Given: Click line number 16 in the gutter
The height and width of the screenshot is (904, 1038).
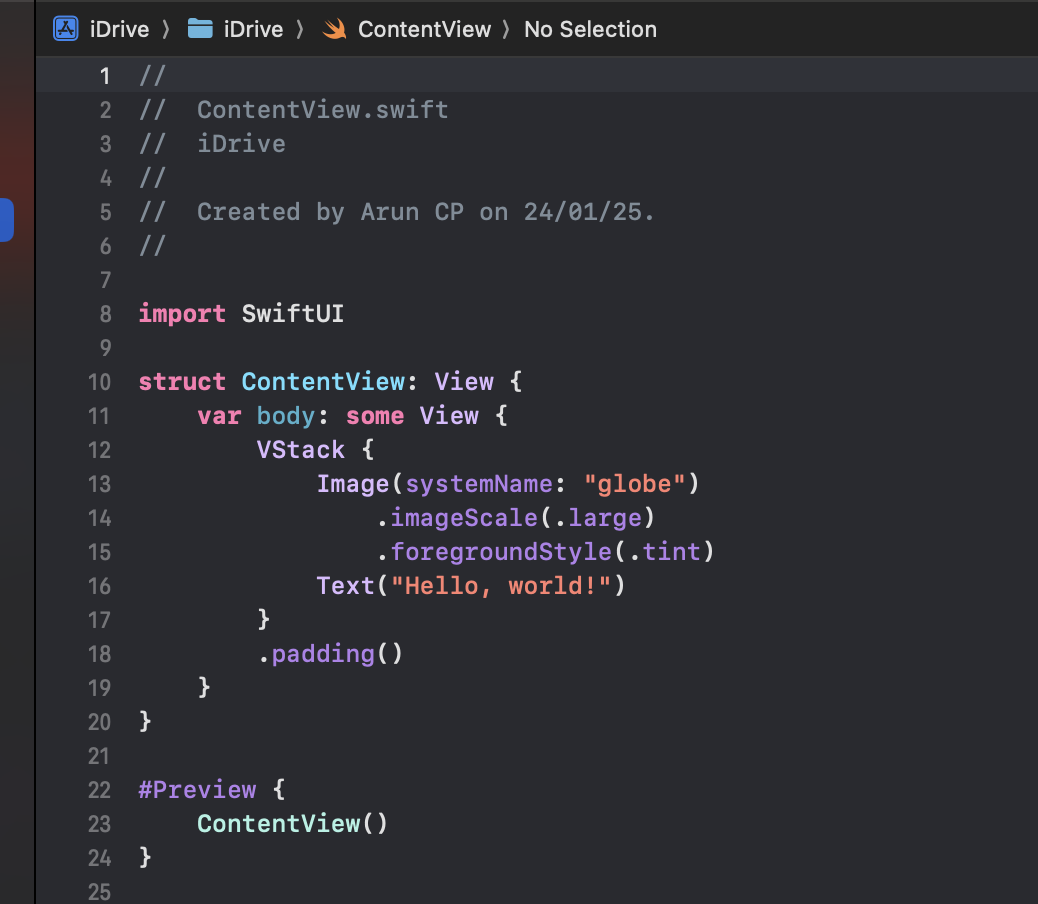Looking at the screenshot, I should point(99,586).
